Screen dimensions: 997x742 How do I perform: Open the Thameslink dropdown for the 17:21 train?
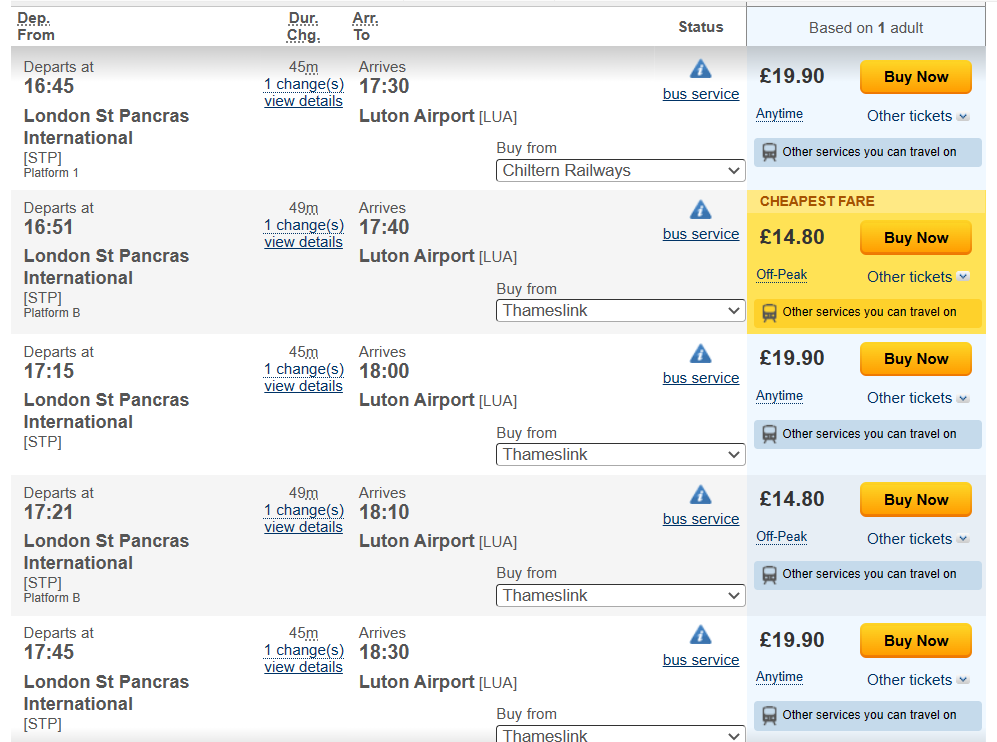pyautogui.click(x=620, y=596)
